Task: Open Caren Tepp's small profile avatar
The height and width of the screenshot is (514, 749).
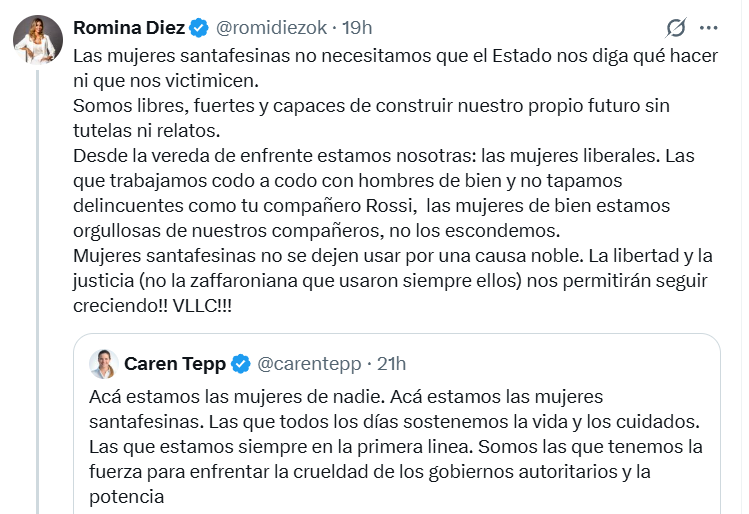Action: (x=103, y=363)
